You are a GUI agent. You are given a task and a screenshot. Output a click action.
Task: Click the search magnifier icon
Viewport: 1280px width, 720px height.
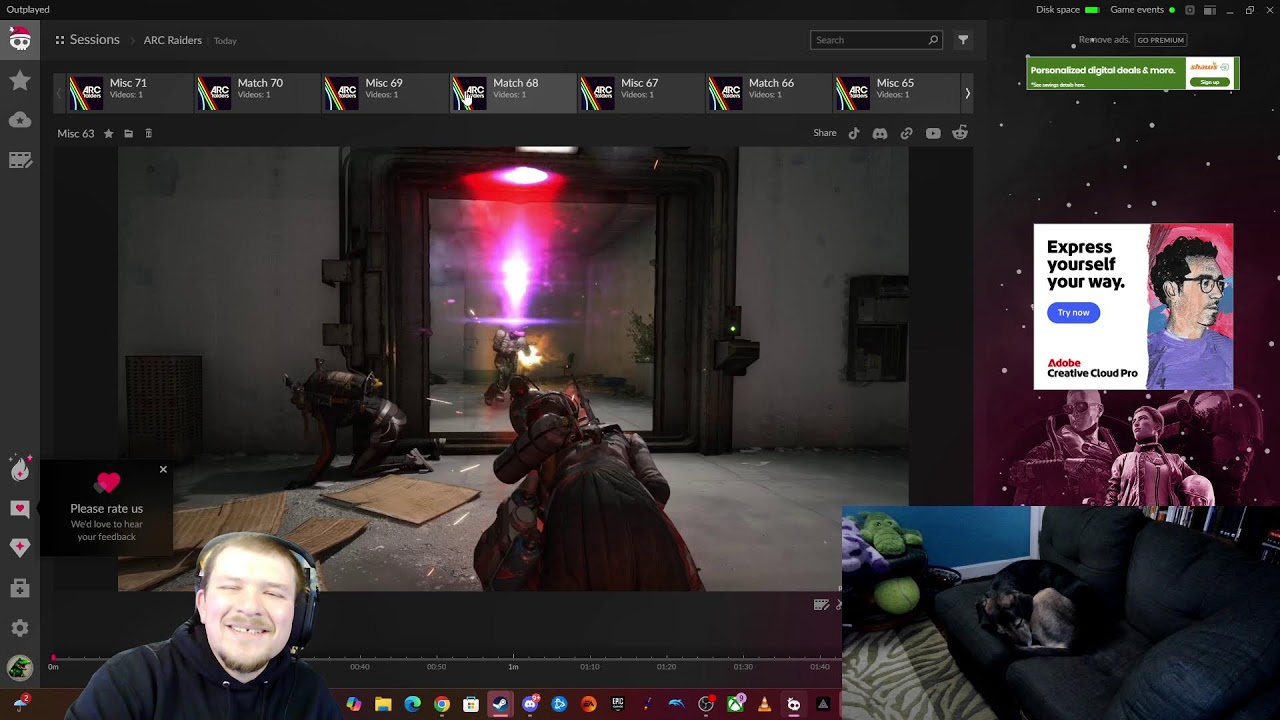click(933, 40)
